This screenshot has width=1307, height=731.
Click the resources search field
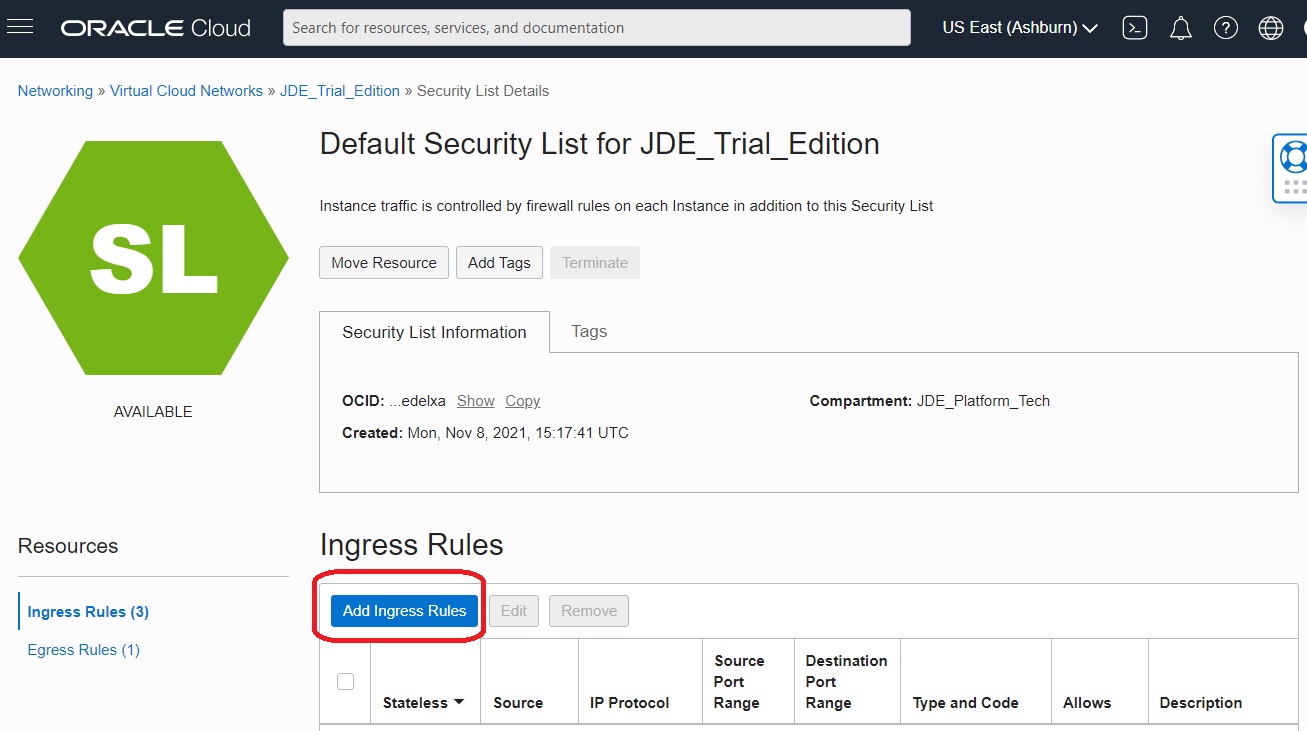596,27
